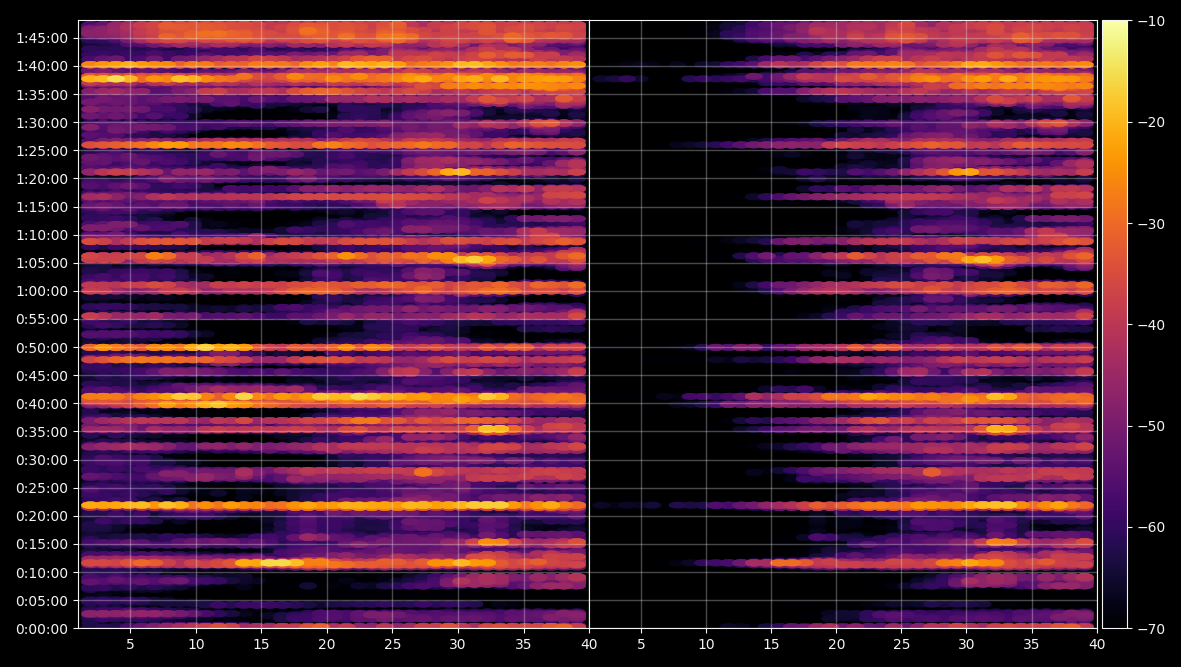Click the −60 colorbar tick label

point(1151,527)
